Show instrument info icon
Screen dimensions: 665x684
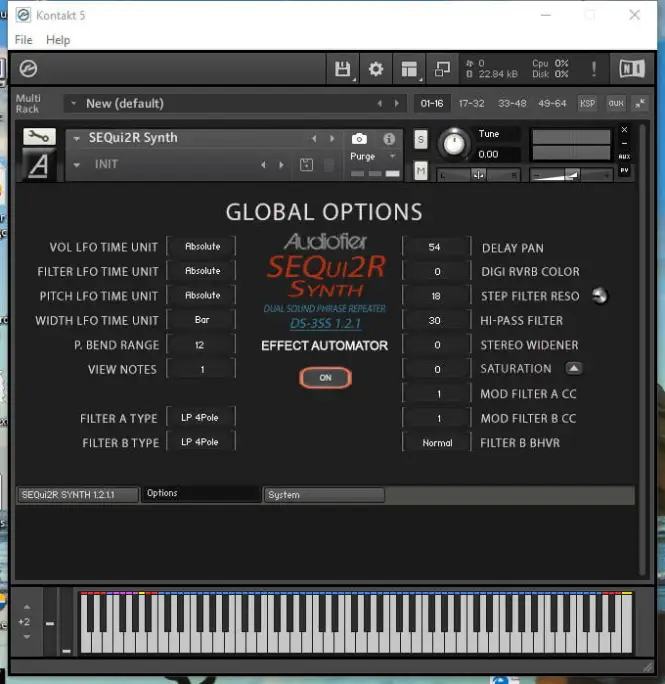pos(389,139)
